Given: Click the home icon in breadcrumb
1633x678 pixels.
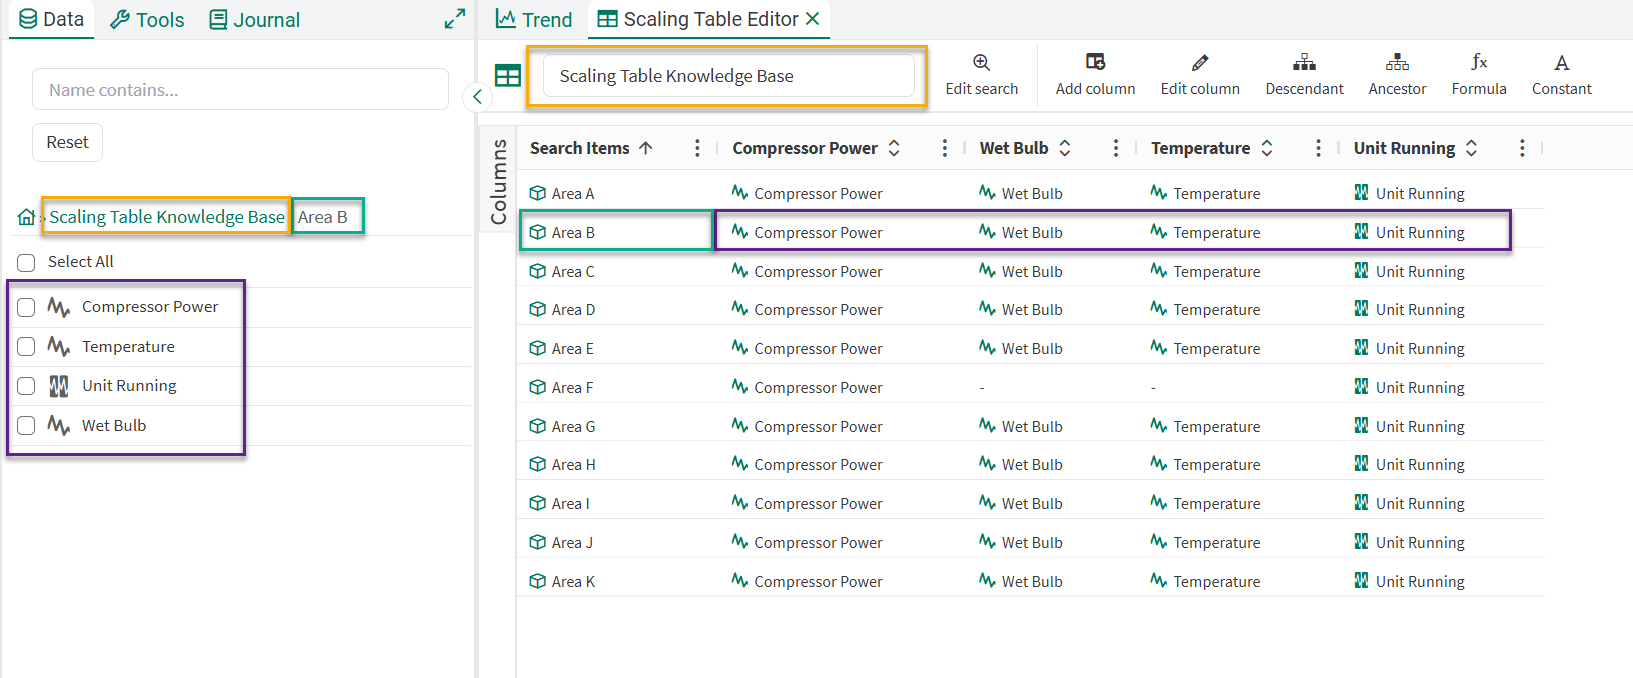Looking at the screenshot, I should [26, 217].
